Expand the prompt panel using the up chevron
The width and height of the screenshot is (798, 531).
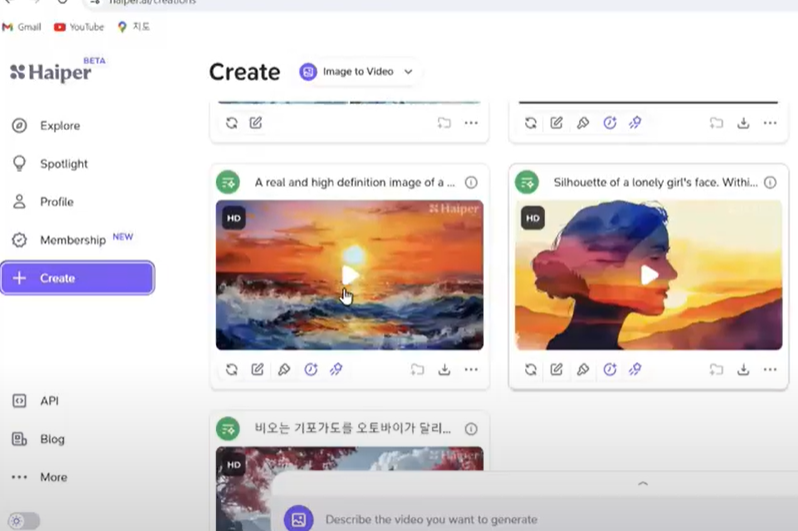(643, 484)
